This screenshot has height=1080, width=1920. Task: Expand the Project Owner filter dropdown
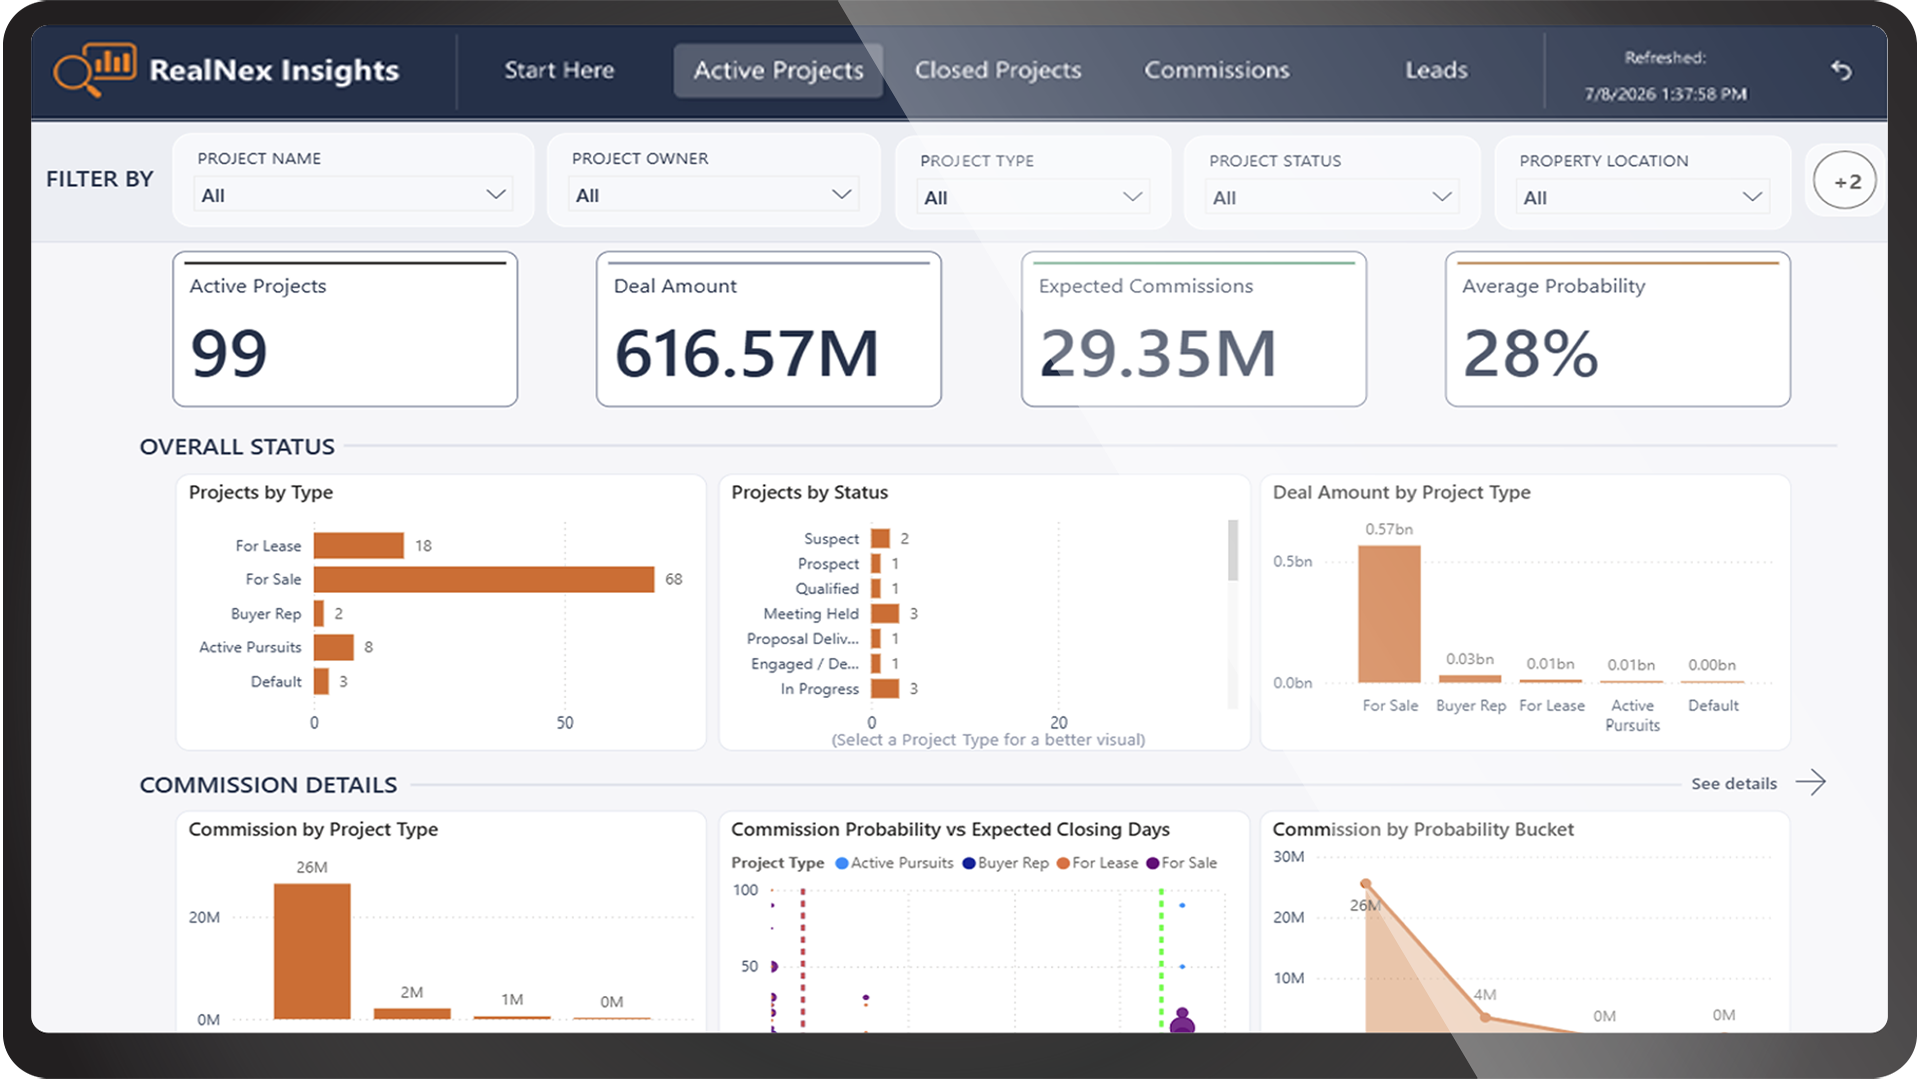(x=714, y=194)
